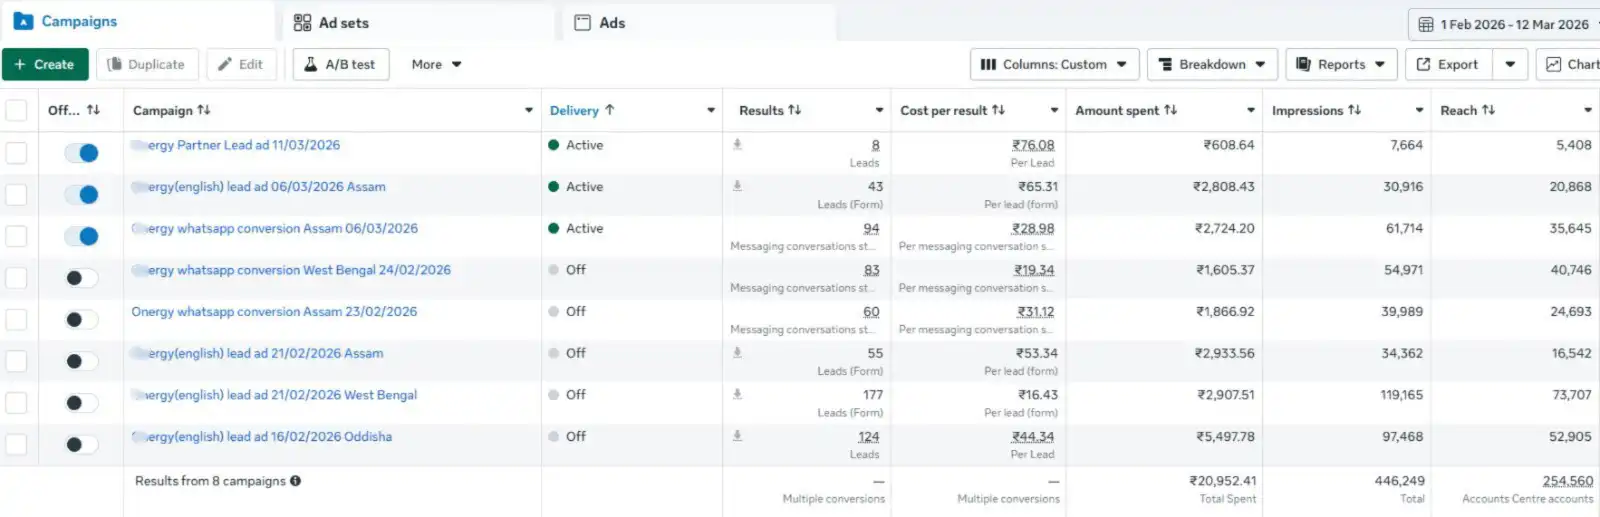The height and width of the screenshot is (517, 1600).
Task: Click the ascending arrow beside Delivery header
Action: coord(609,110)
